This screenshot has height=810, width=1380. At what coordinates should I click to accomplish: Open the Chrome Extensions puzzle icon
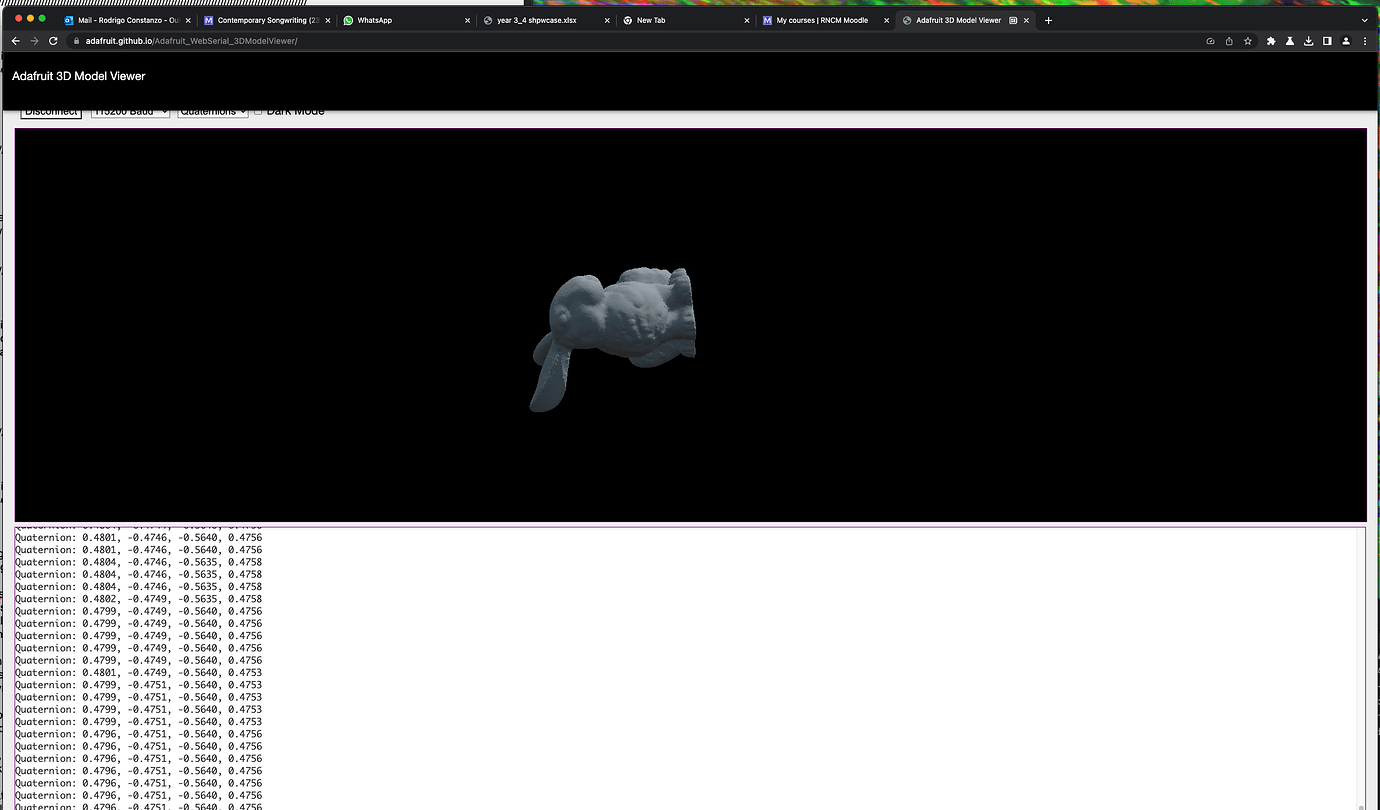tap(1271, 41)
